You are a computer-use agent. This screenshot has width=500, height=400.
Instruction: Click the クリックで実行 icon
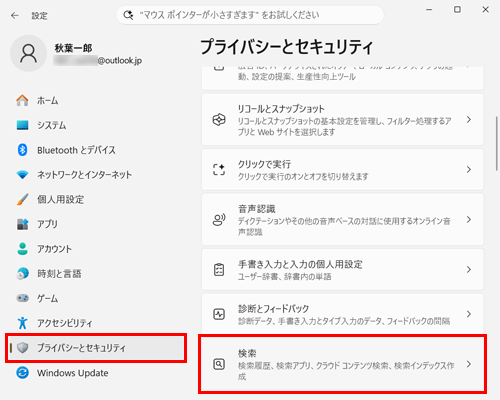click(219, 169)
